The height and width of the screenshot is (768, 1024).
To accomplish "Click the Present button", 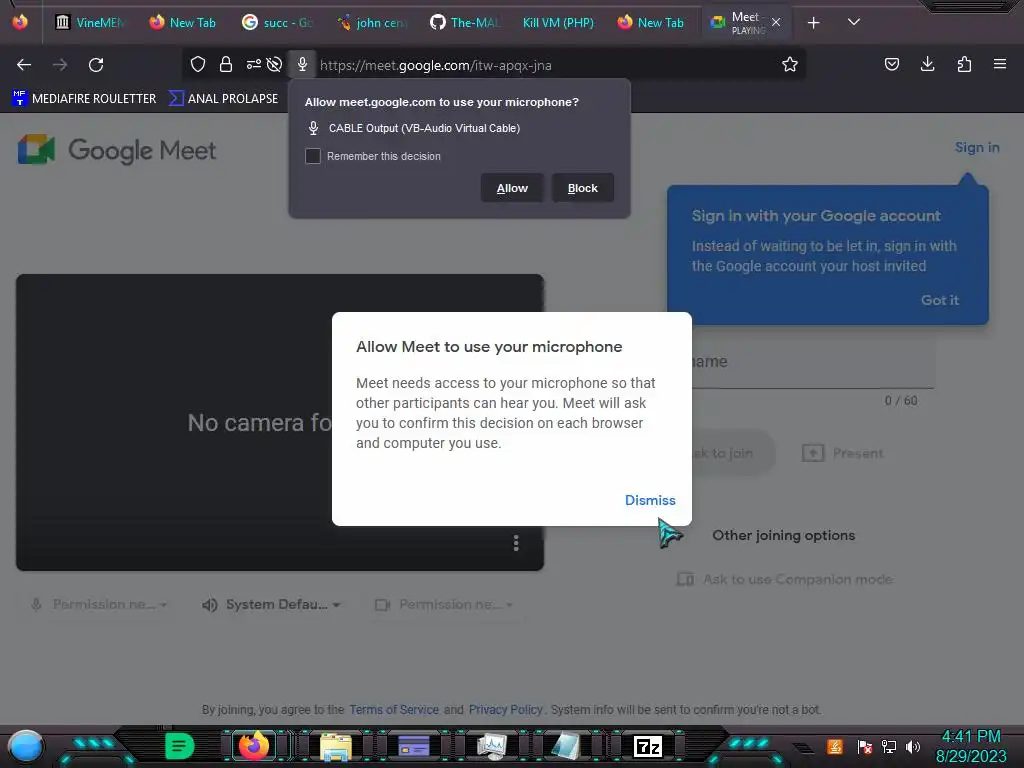I will (843, 453).
